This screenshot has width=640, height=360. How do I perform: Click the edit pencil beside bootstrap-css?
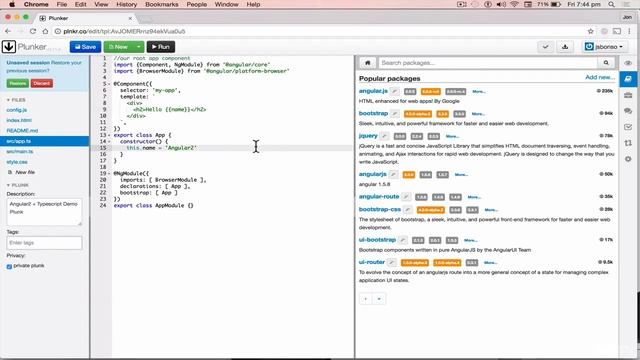tap(407, 210)
